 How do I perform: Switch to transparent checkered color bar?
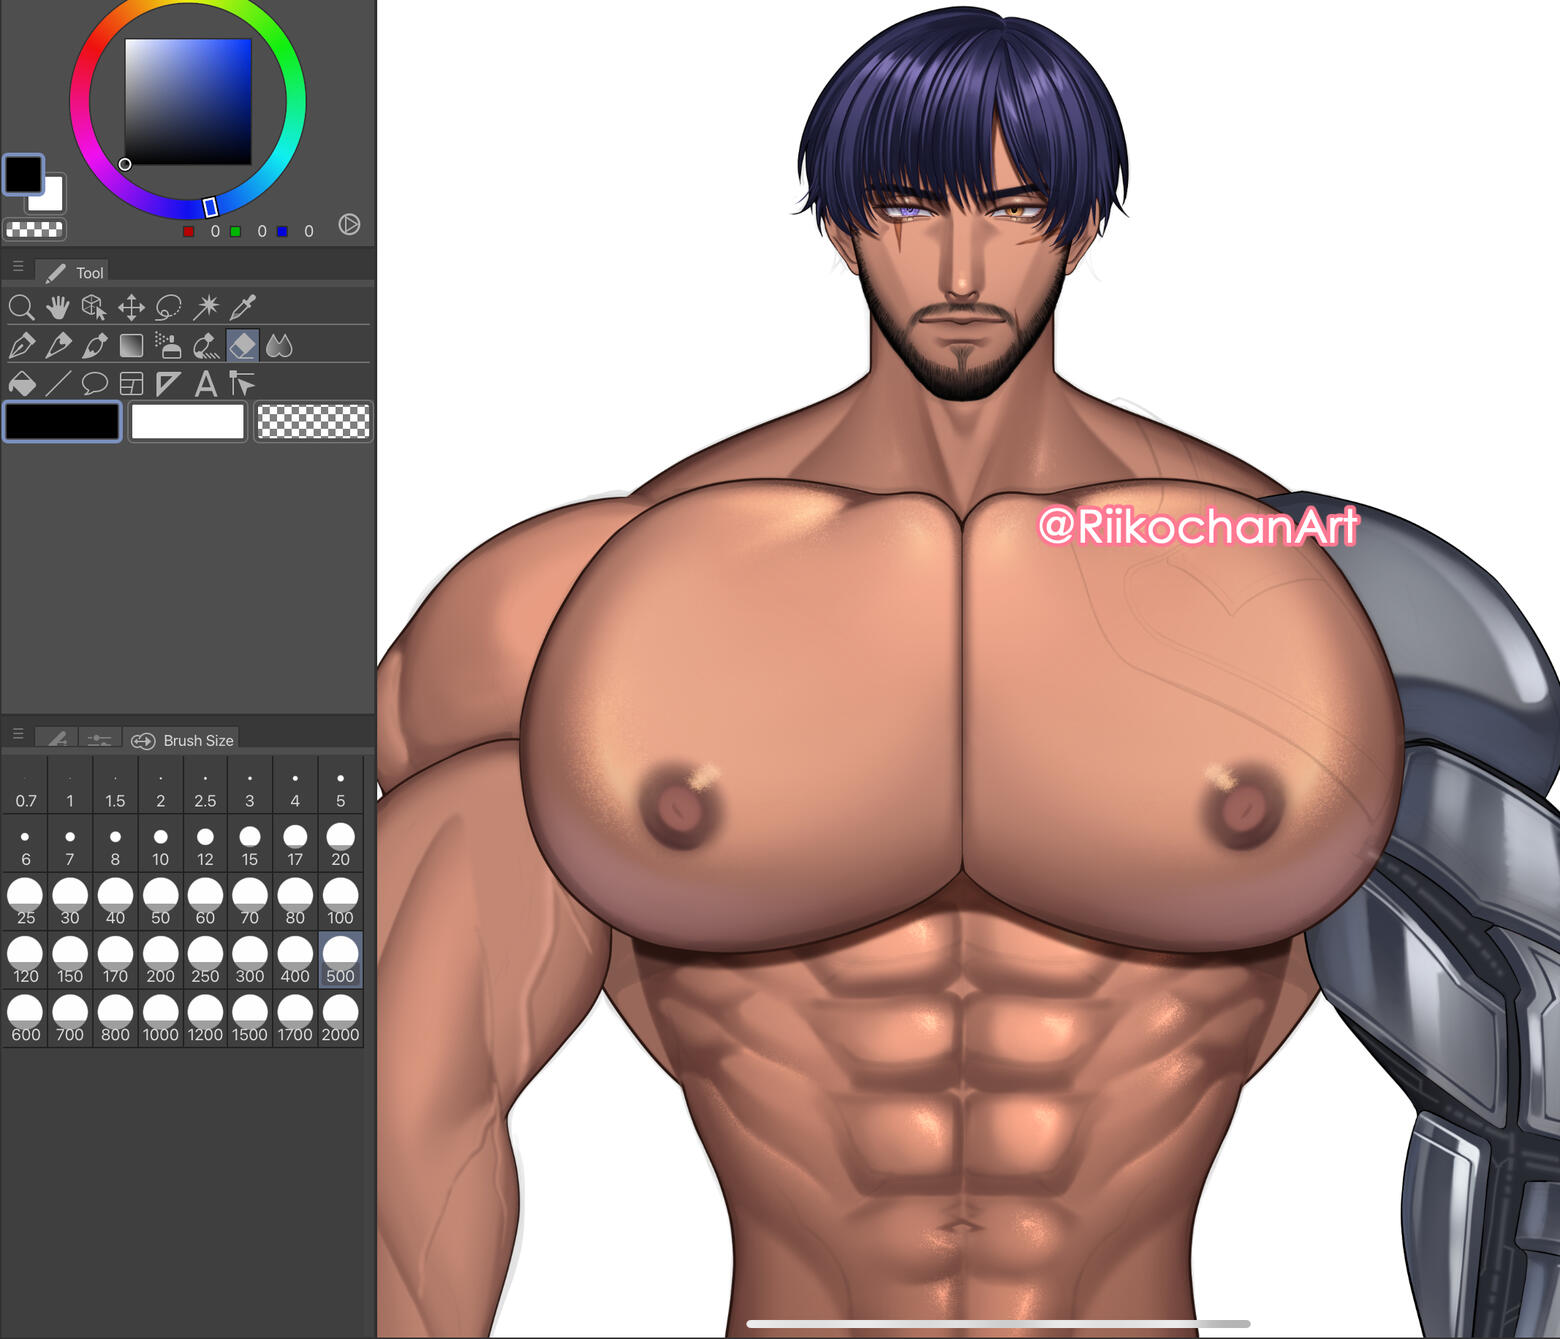[313, 422]
